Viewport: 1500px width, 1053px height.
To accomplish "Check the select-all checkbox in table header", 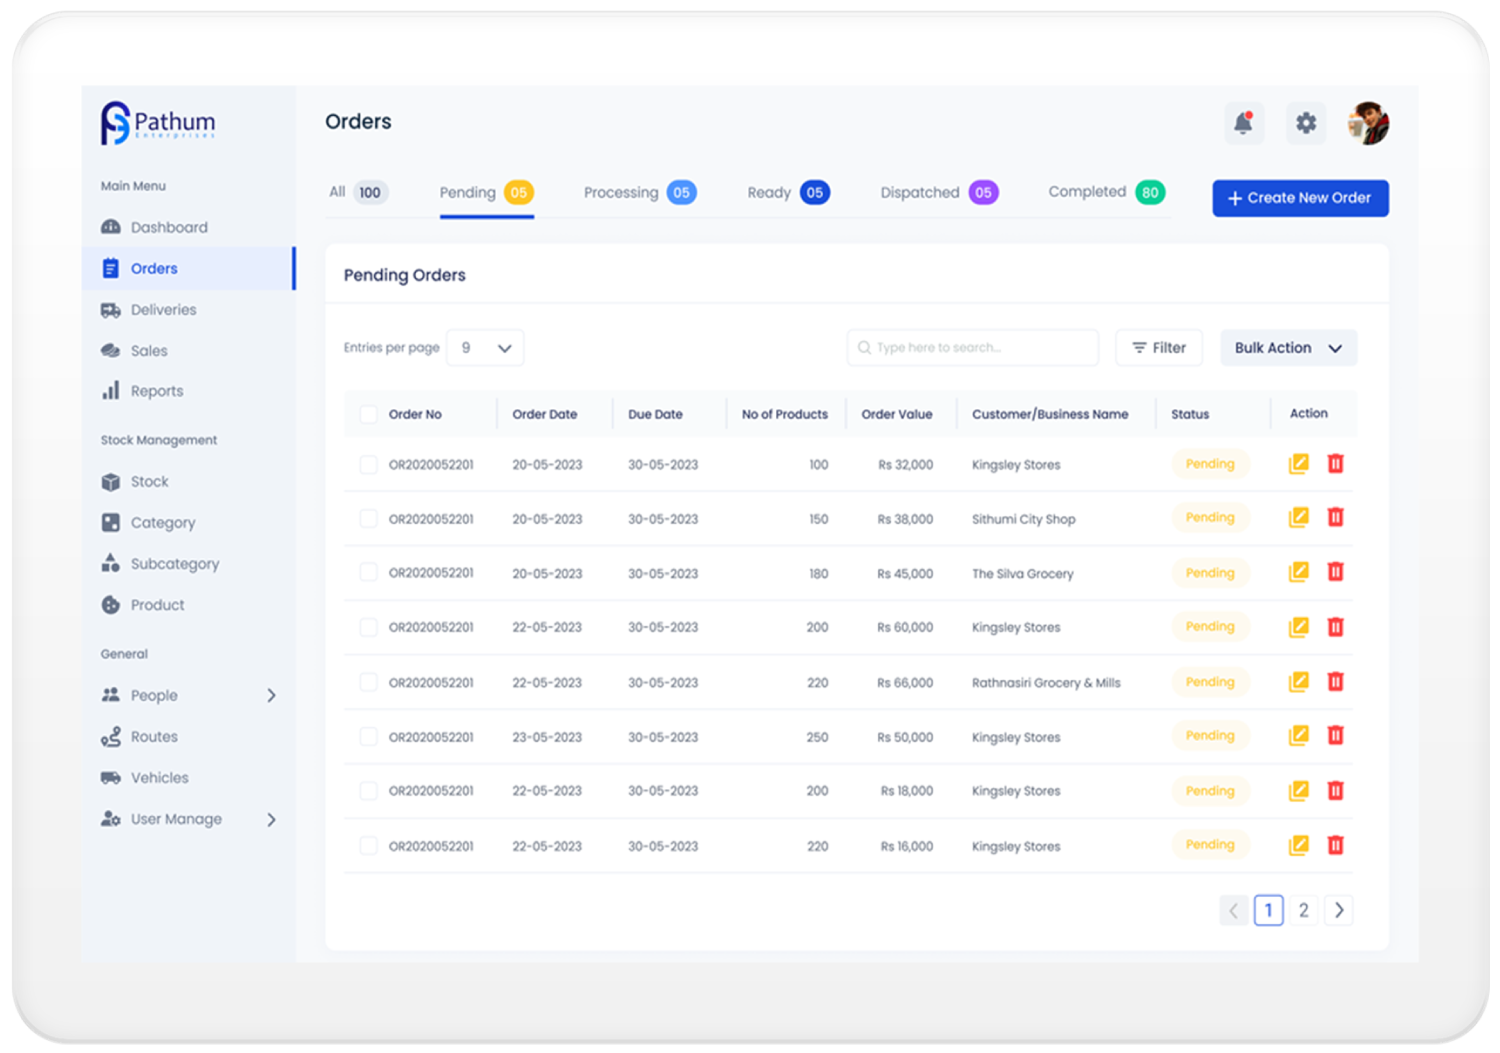I will (368, 413).
